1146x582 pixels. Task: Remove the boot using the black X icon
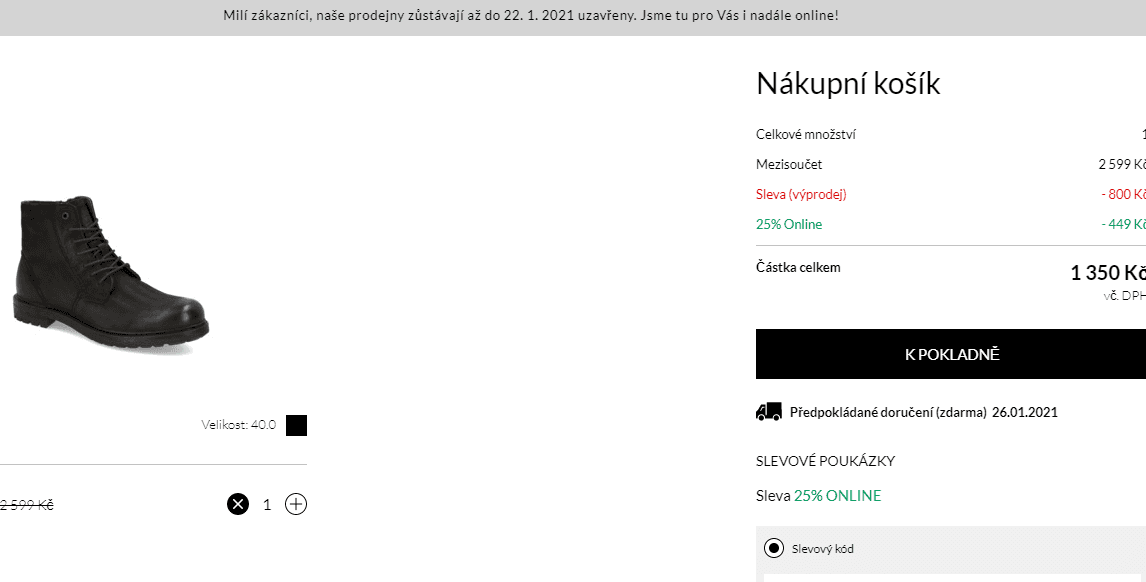[x=238, y=504]
